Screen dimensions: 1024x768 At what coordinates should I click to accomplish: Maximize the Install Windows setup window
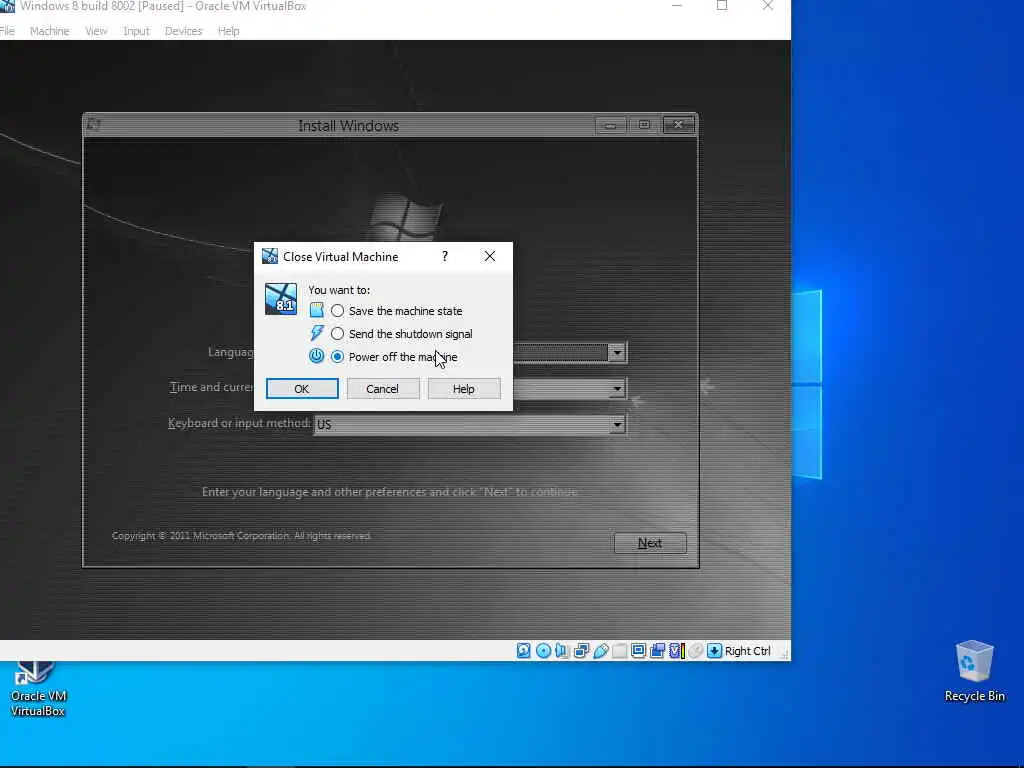click(x=644, y=125)
